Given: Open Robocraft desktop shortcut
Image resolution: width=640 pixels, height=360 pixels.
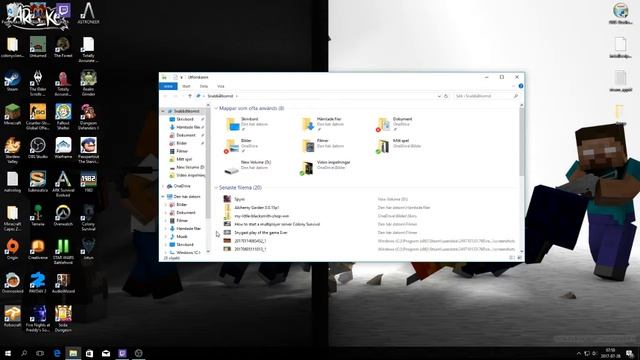Looking at the screenshot, I should pyautogui.click(x=12, y=316).
